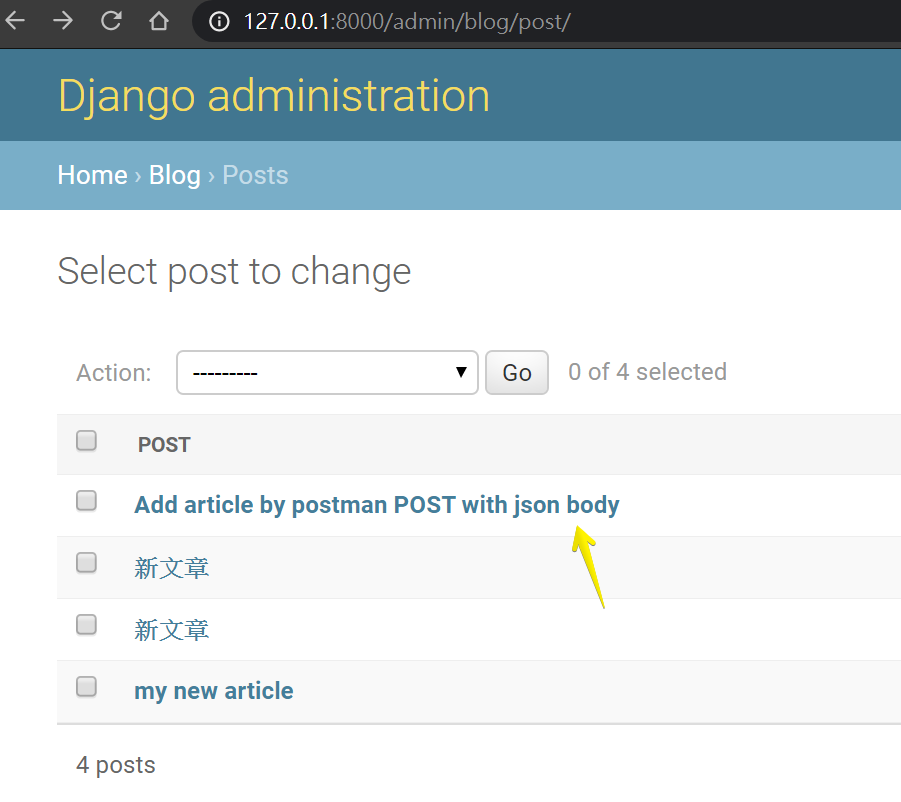901x802 pixels.
Task: Tick the checkbox for the second 新文章 post
Action: pos(87,625)
